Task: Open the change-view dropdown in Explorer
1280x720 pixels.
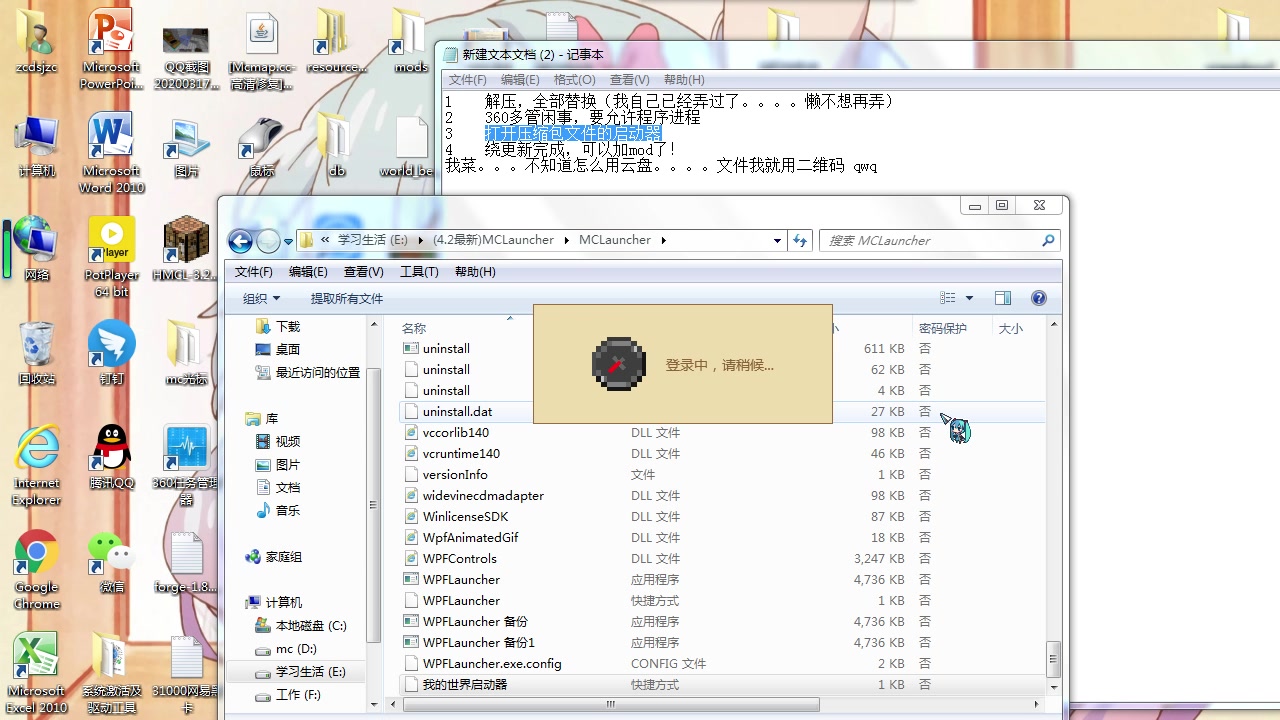Action: click(x=966, y=297)
